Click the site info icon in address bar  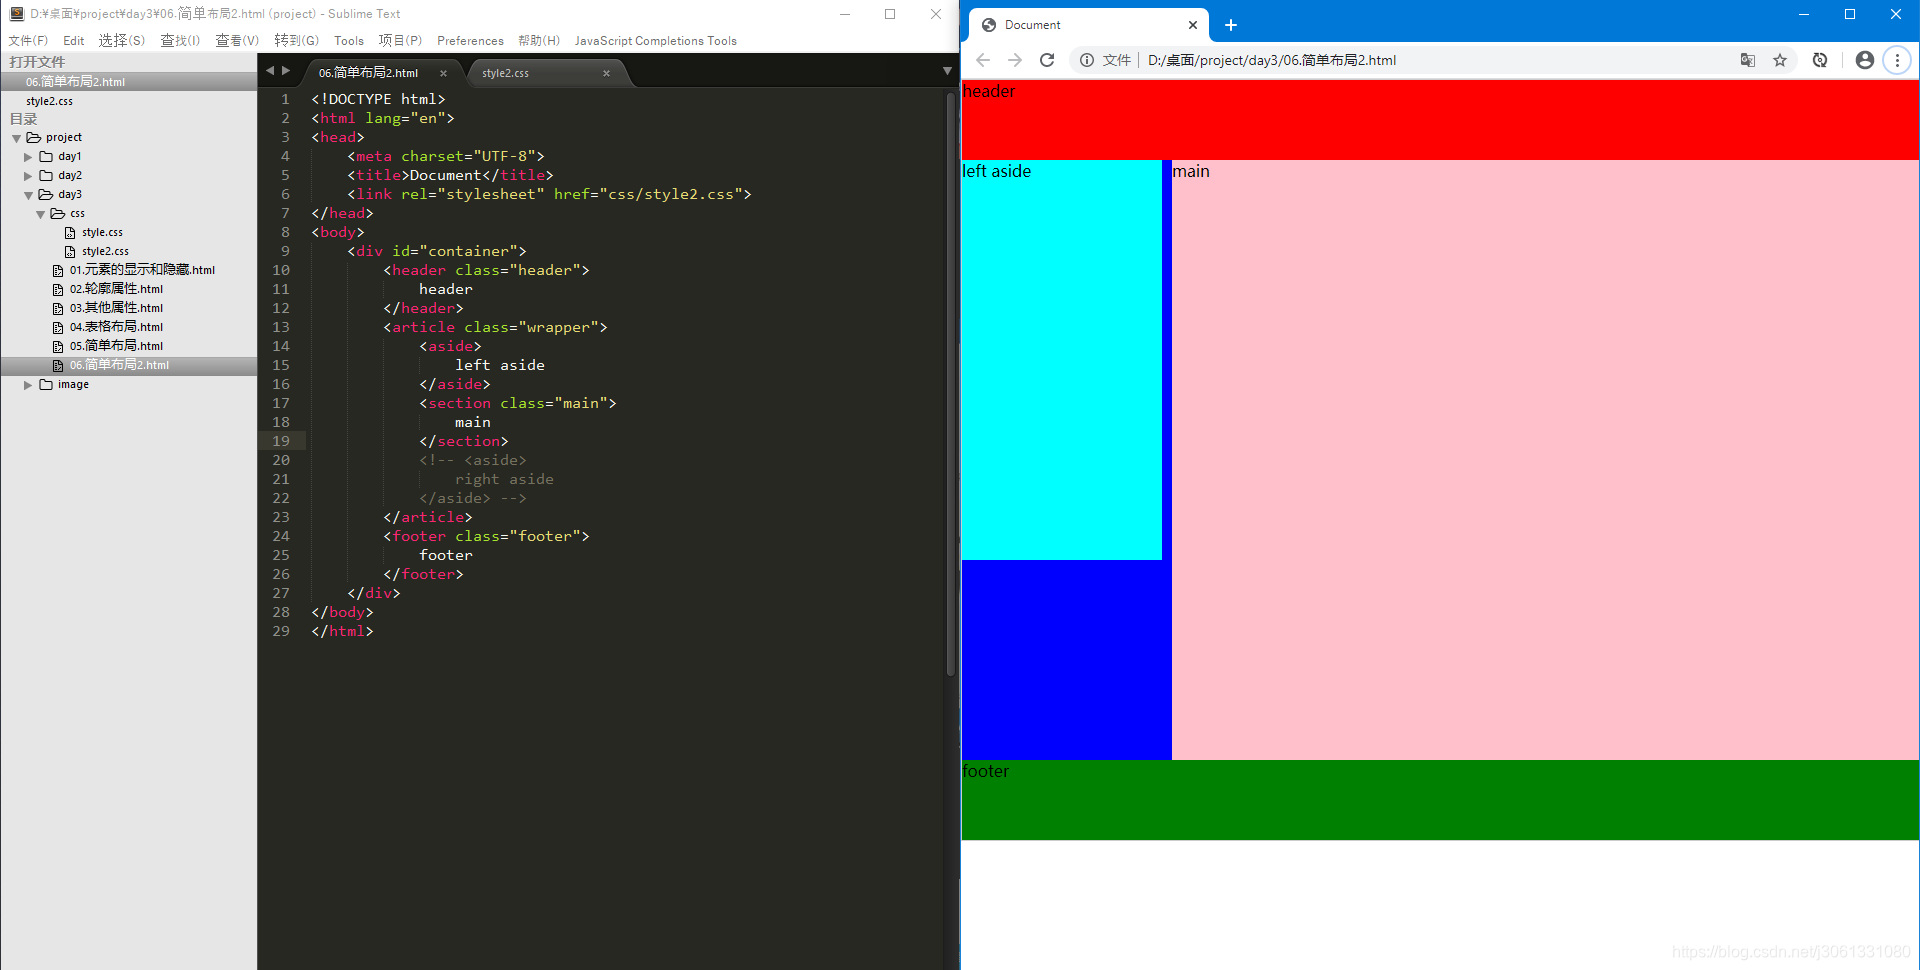[x=1087, y=60]
